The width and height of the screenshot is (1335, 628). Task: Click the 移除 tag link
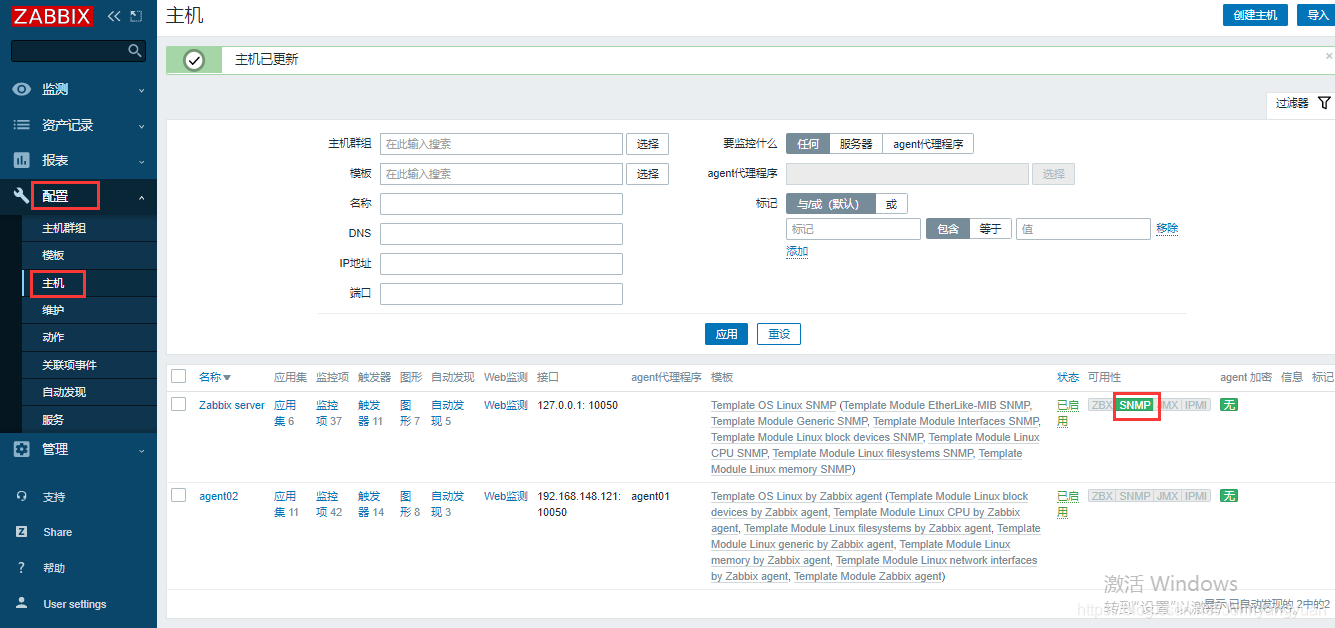pos(1167,229)
